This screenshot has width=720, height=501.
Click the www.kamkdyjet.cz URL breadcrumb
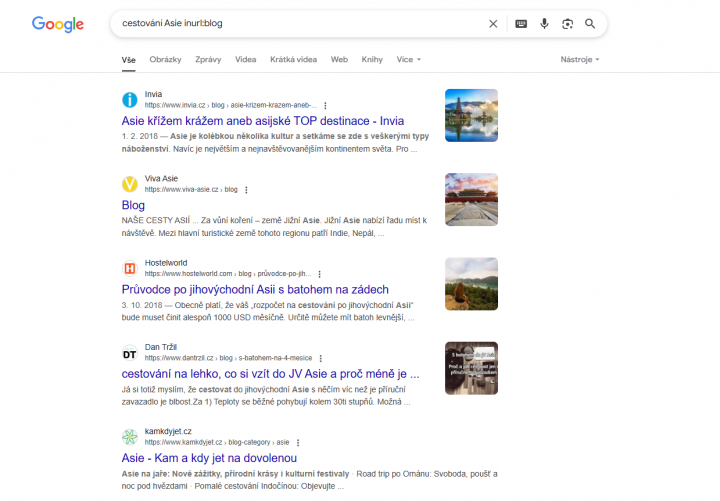coord(217,442)
